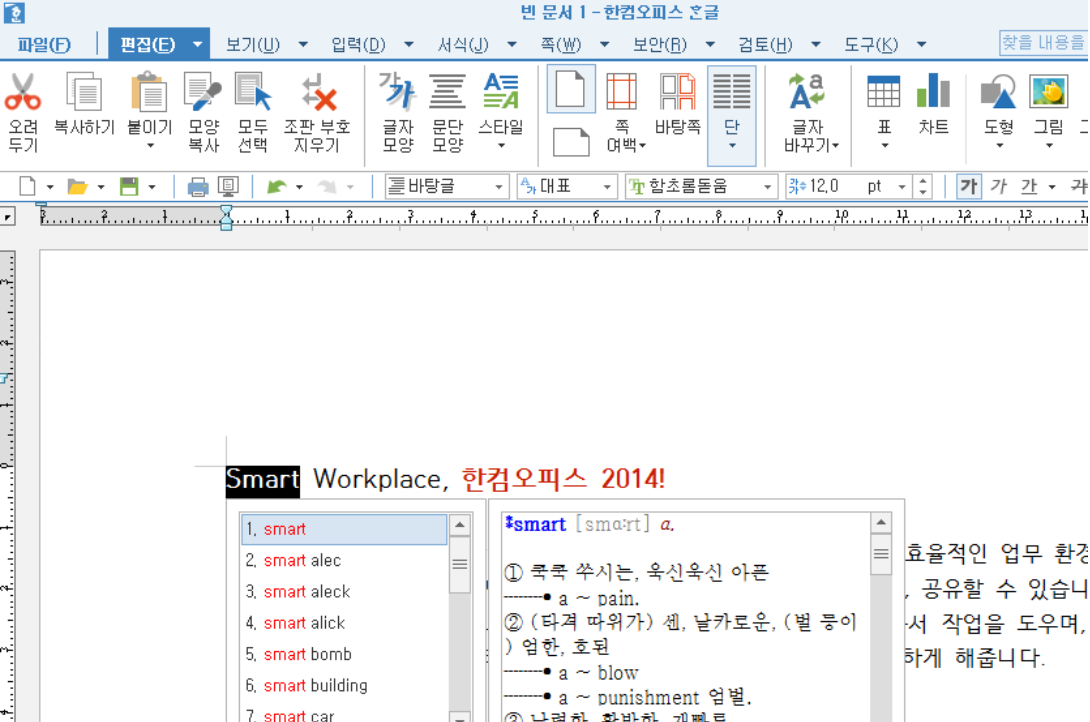The width and height of the screenshot is (1090, 722).
Task: Open Paragraph Shape (문단 모양) dialog
Action: 447,93
